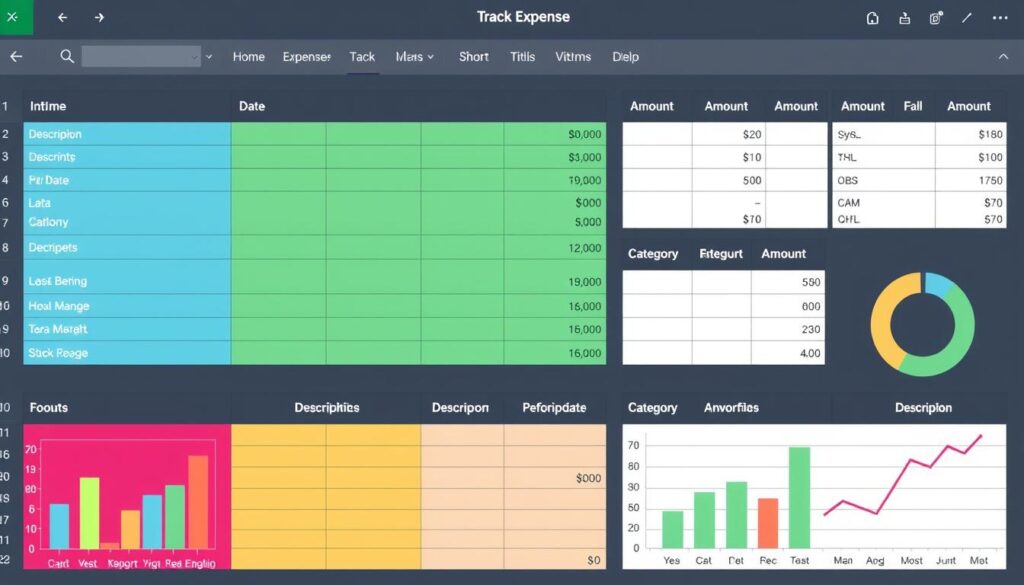Viewport: 1024px width, 585px height.
Task: Click the lime bar above Vest in pink chart
Action: (89, 513)
